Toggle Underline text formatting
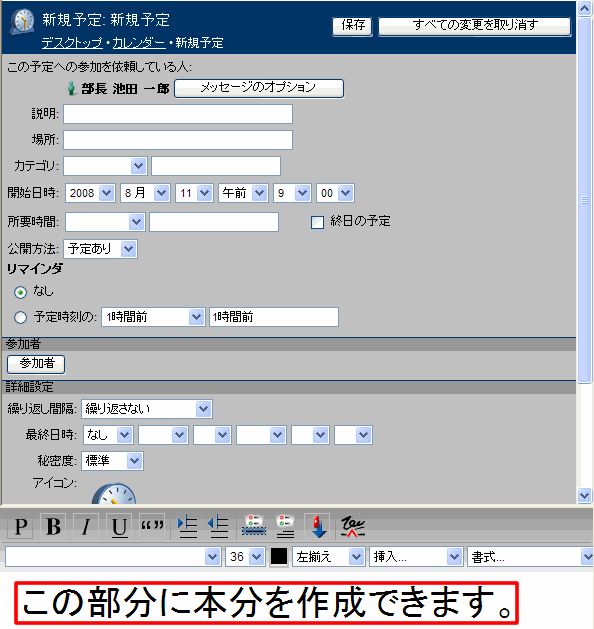 coord(119,526)
